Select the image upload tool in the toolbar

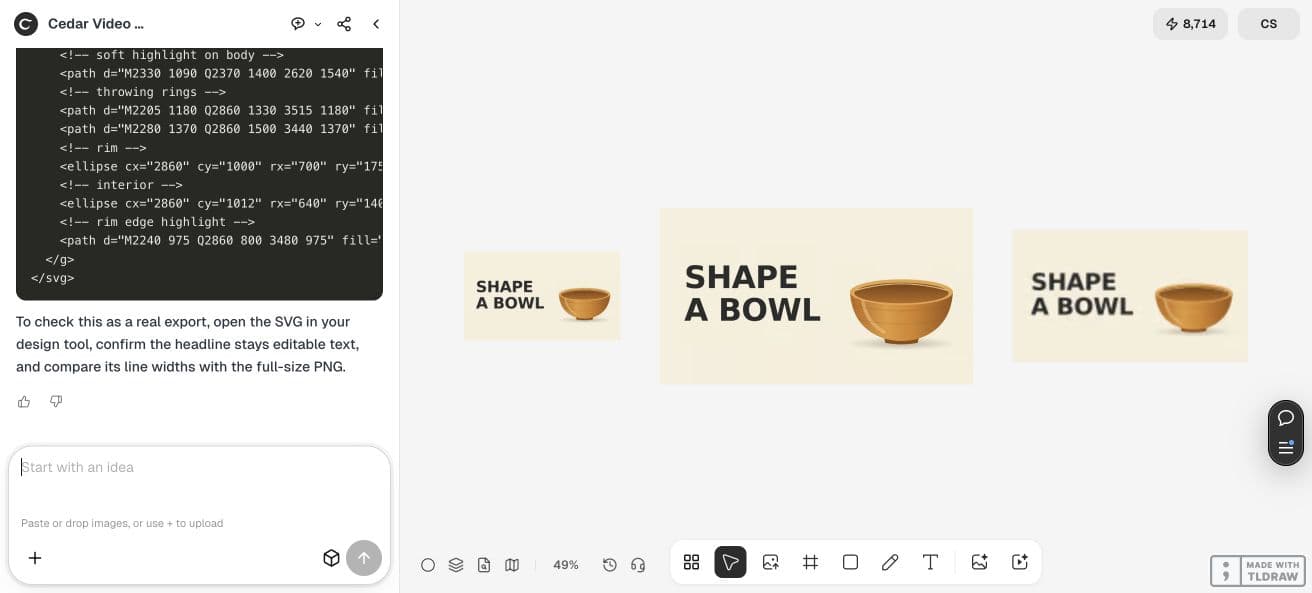pyautogui.click(x=771, y=562)
